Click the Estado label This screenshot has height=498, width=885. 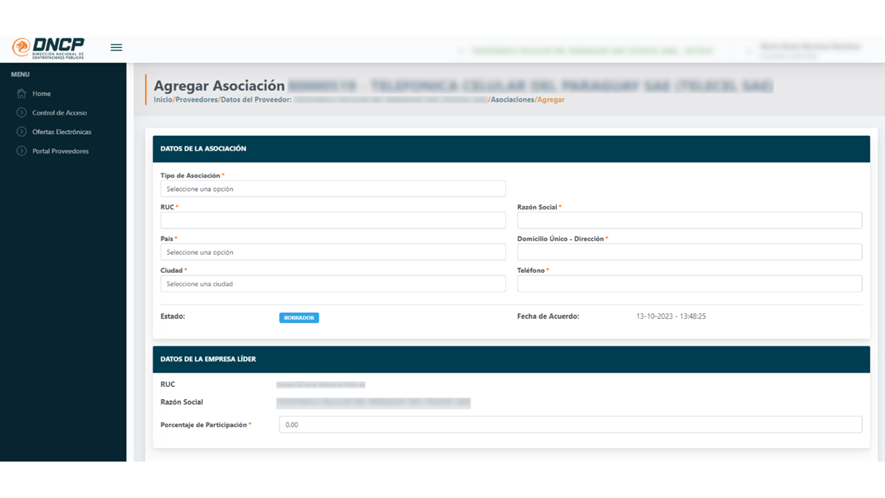[173, 317]
